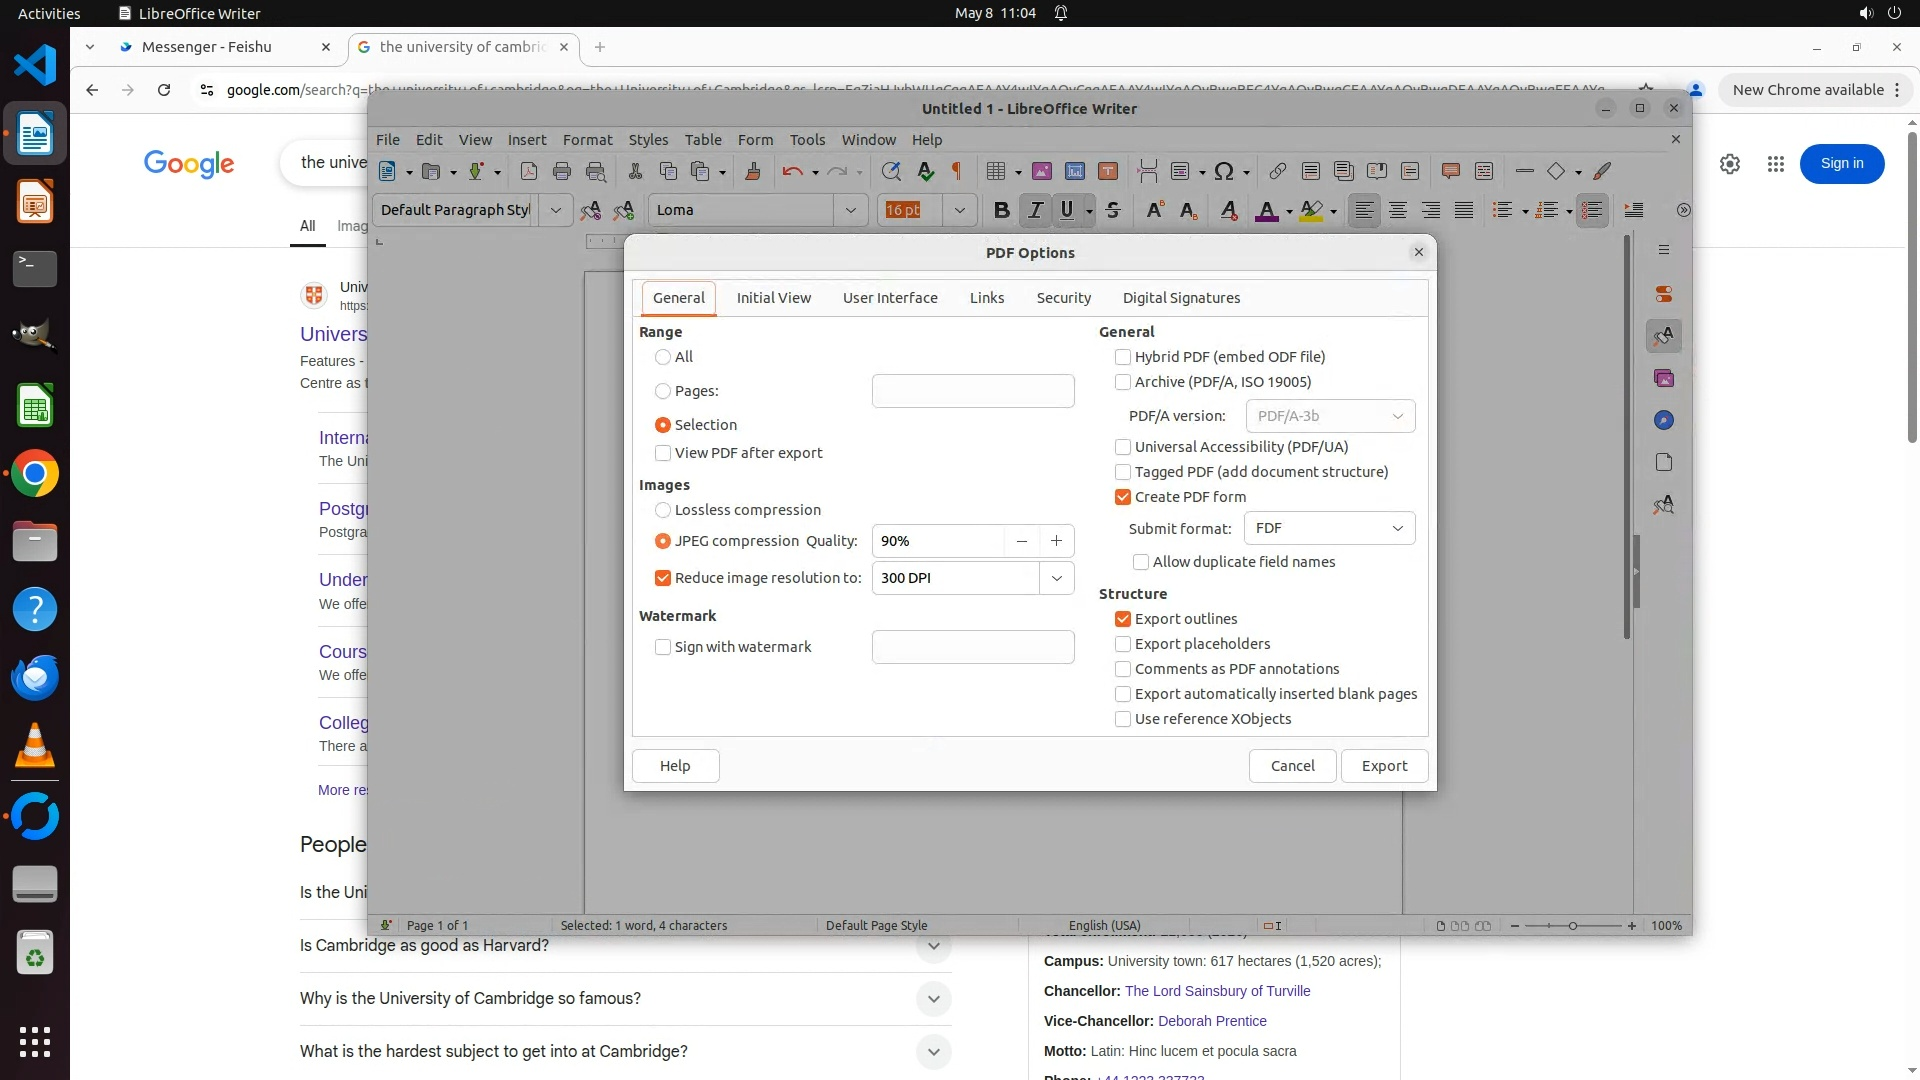
Task: Click the zoom slider in status bar
Action: [x=1572, y=926]
